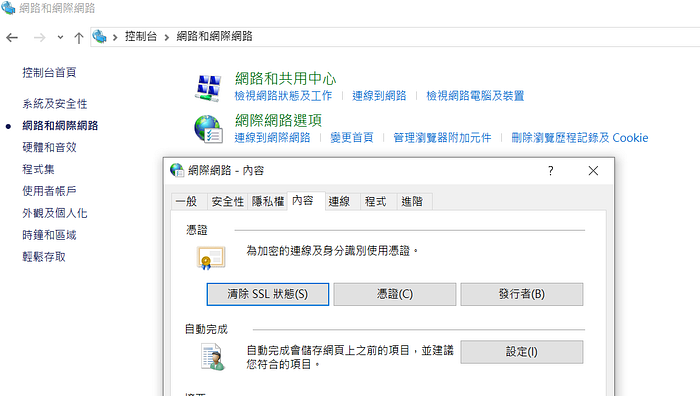
Task: Click the 憑證(C) button
Action: 395,294
